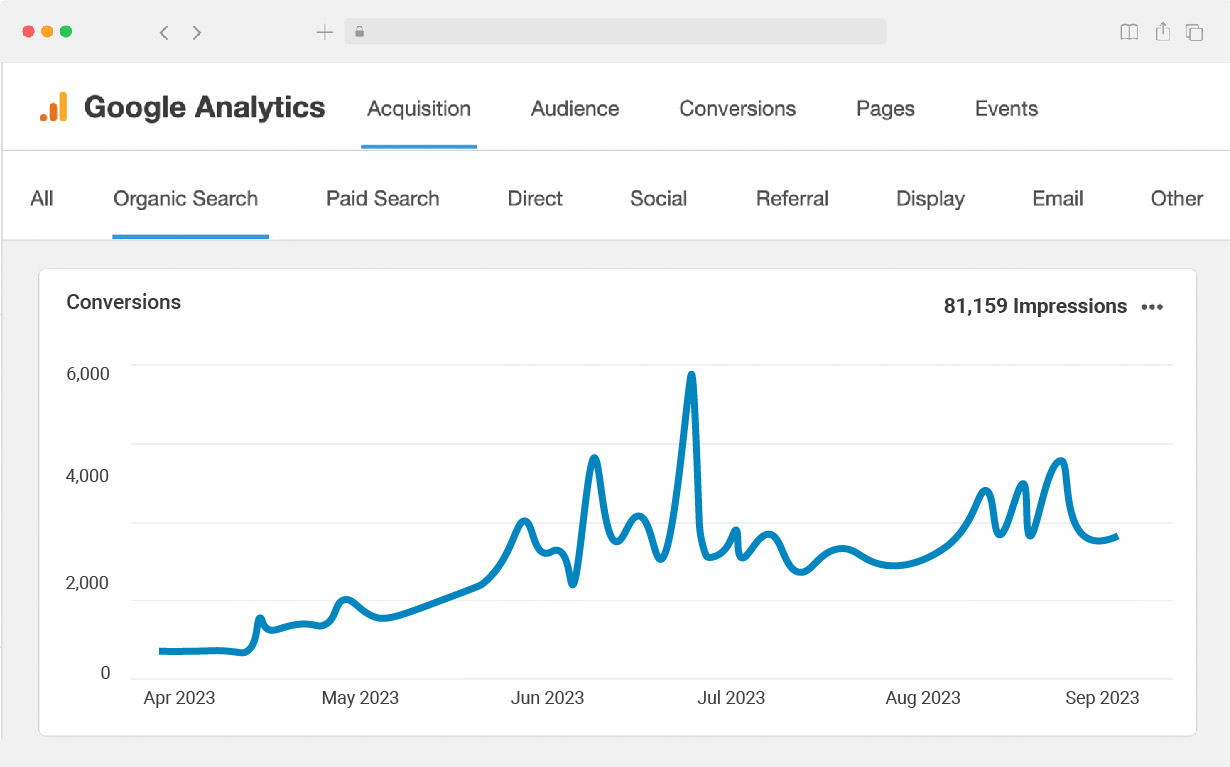Click the browser forward arrow
The image size is (1230, 767).
(x=197, y=32)
